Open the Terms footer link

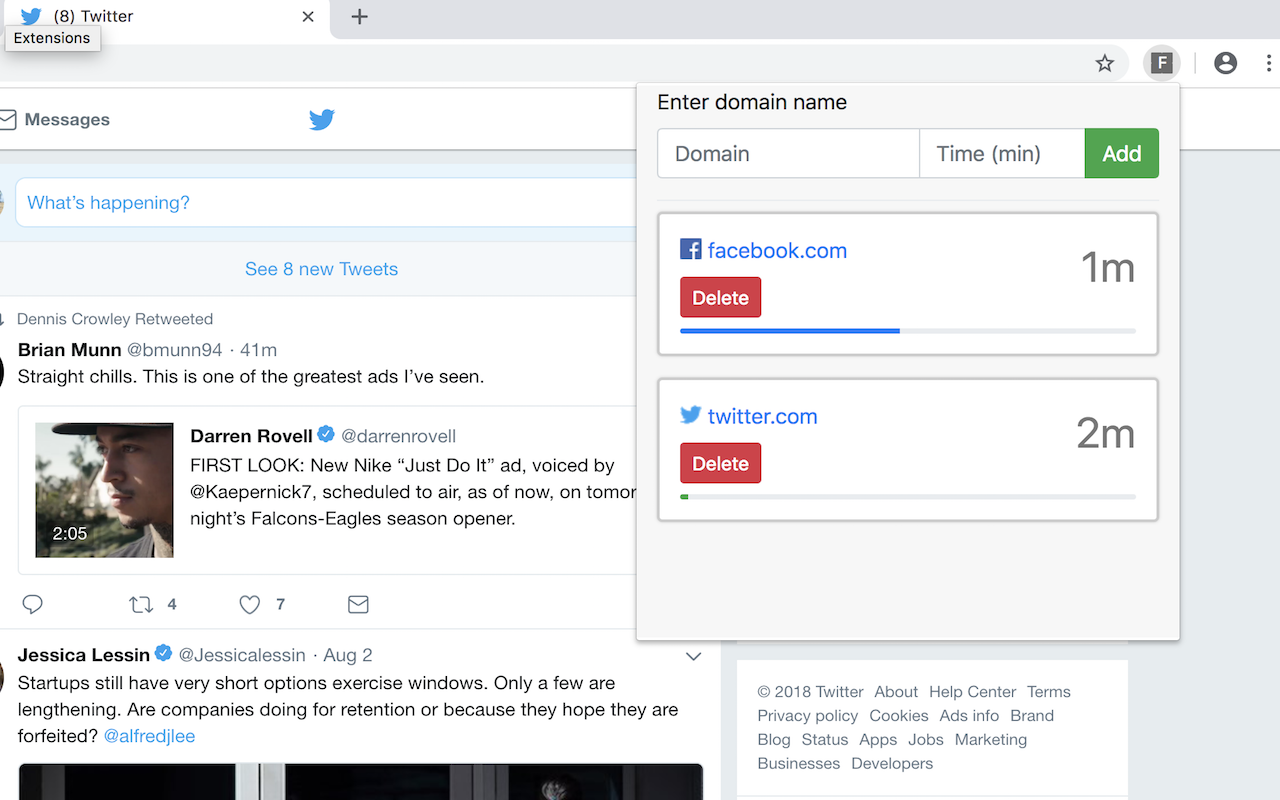1049,692
